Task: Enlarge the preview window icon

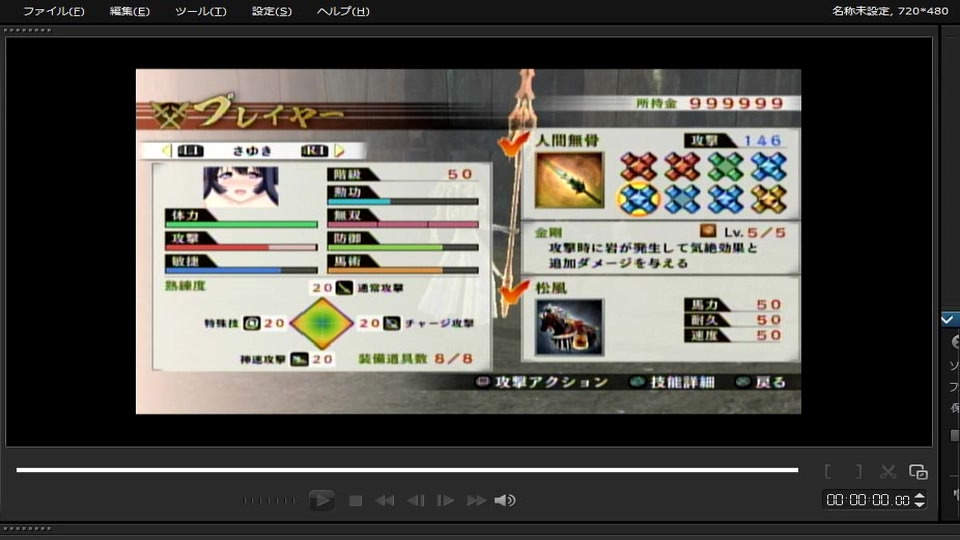Action: tap(918, 471)
